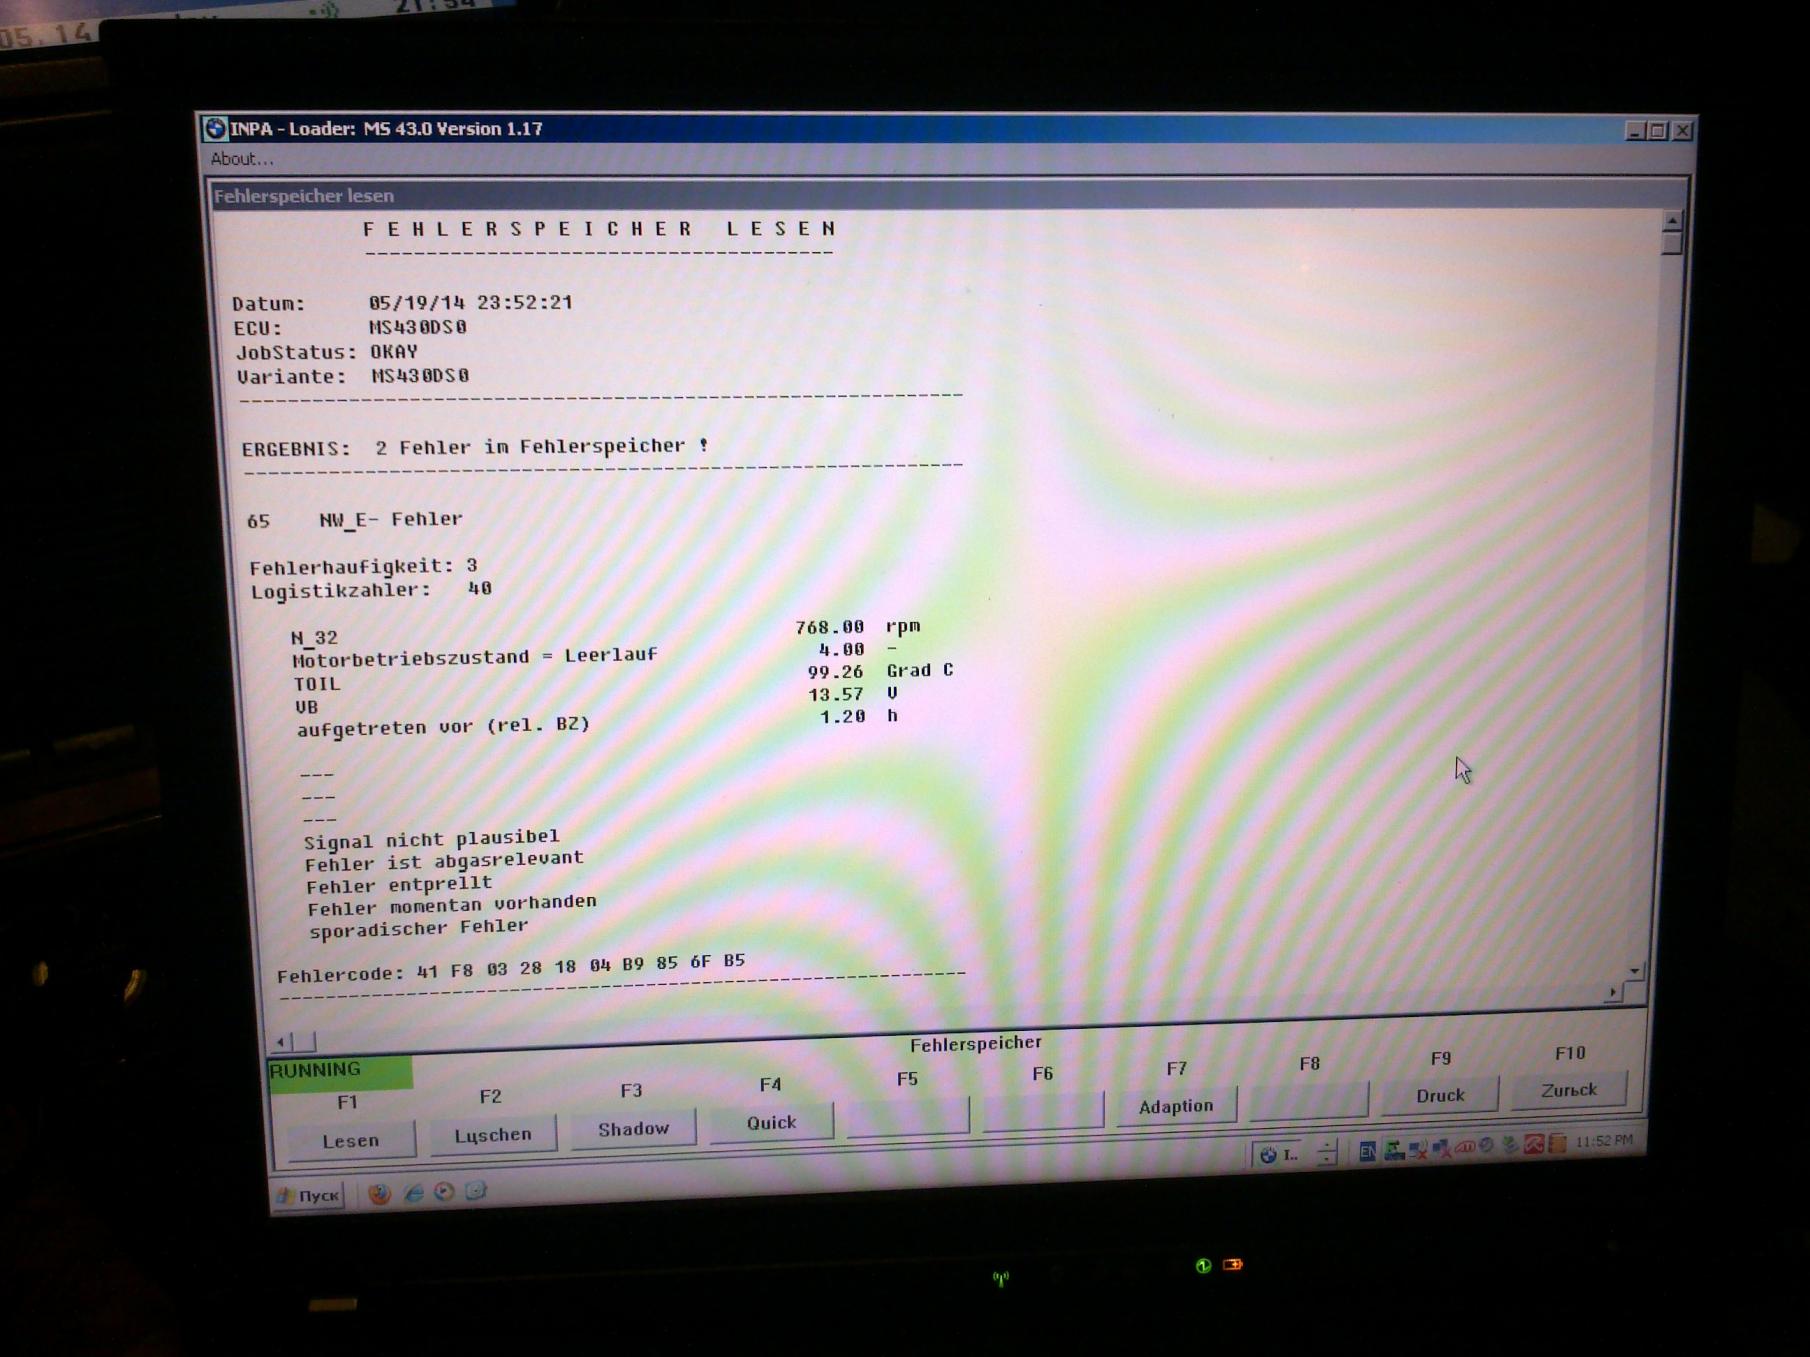Click the 'JobStatus: OKAY' line
Image resolution: width=1810 pixels, height=1357 pixels.
[327, 352]
